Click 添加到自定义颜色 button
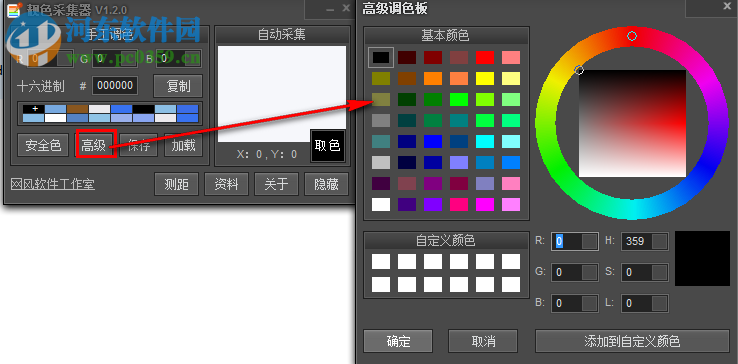This screenshot has height=364, width=738. coord(632,341)
